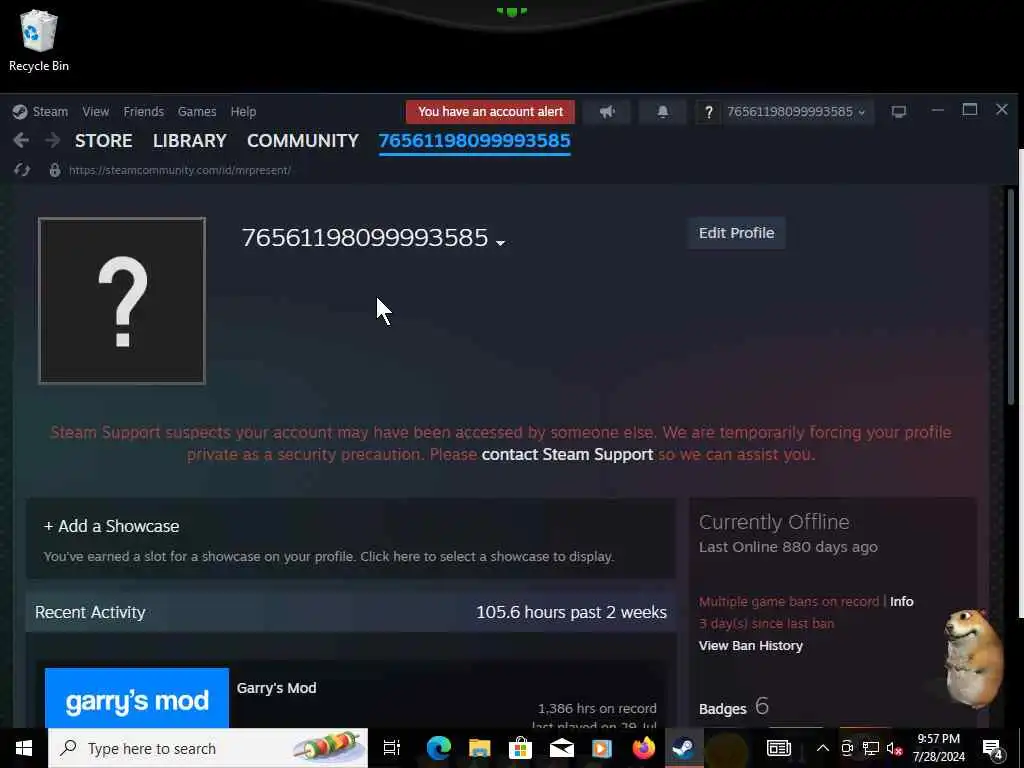Viewport: 1024px width, 768px height.
Task: Go forward with the right arrow
Action: click(52, 140)
